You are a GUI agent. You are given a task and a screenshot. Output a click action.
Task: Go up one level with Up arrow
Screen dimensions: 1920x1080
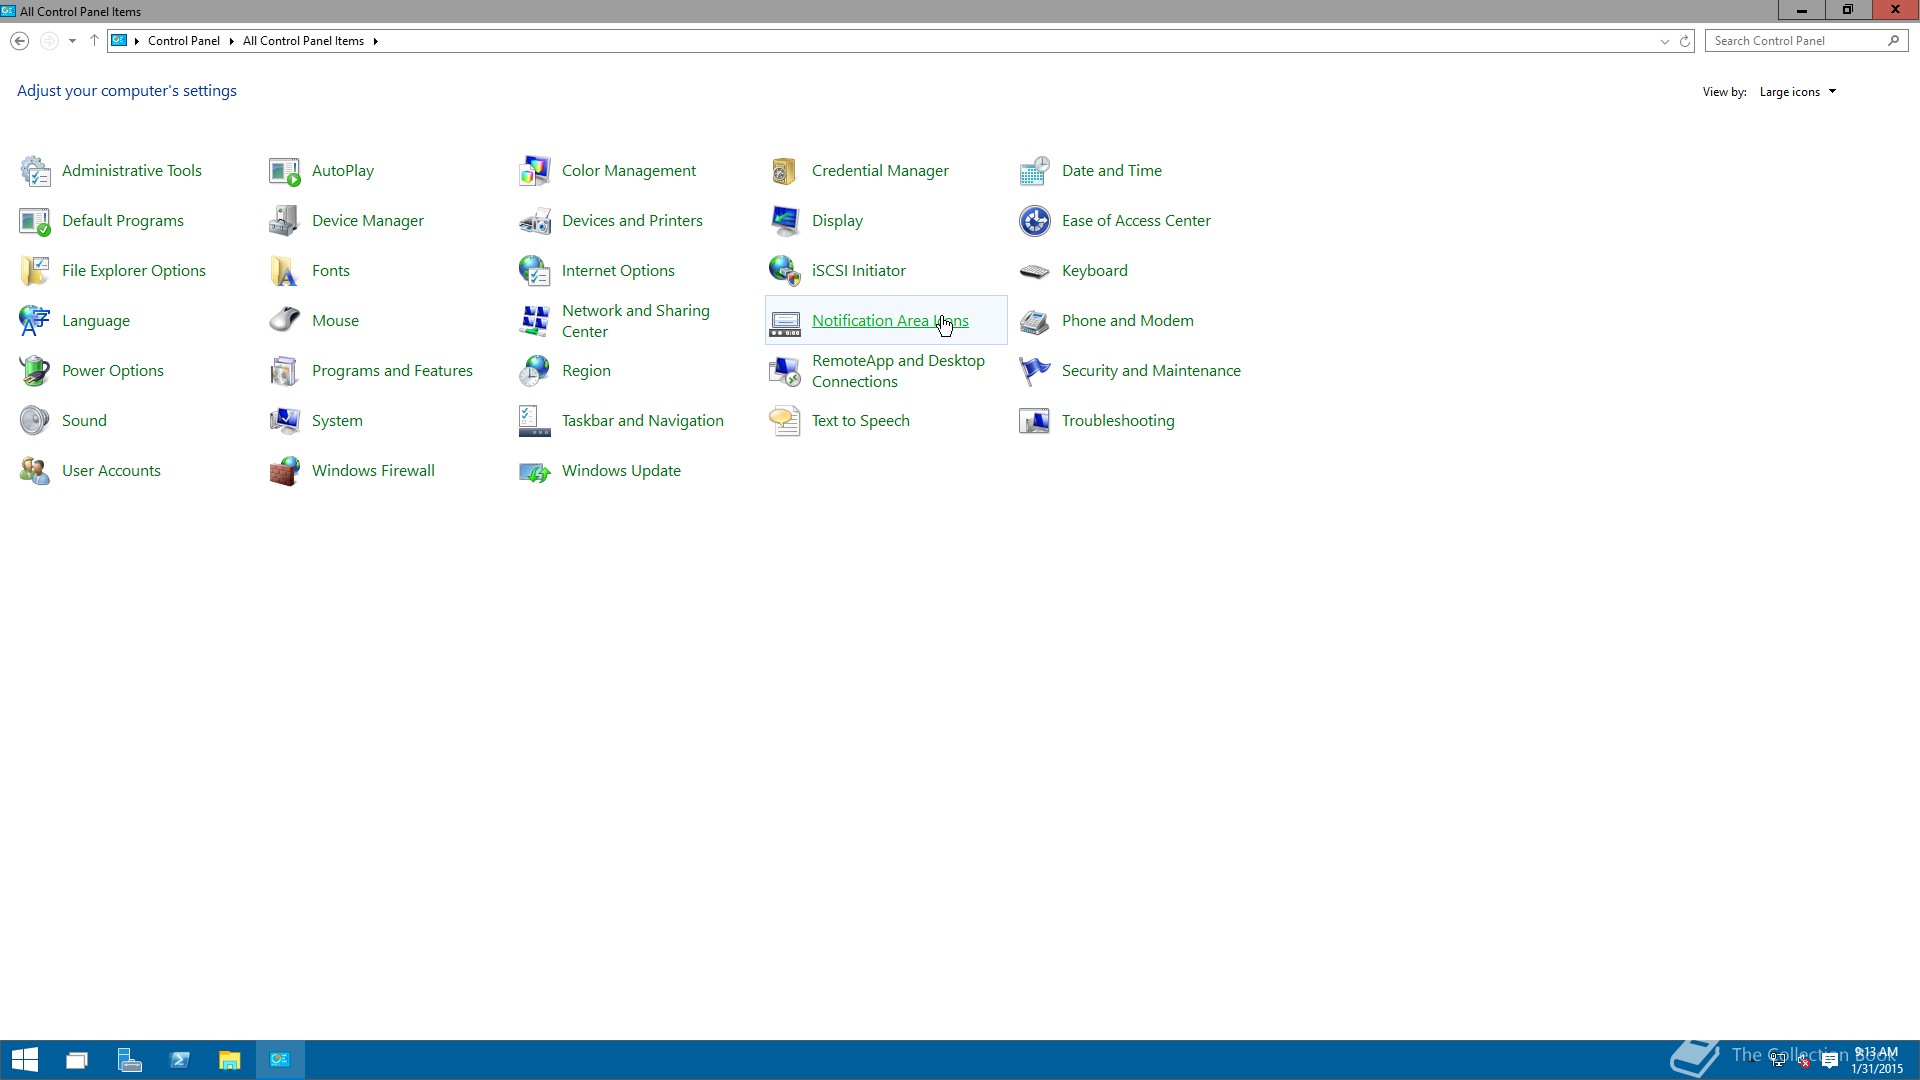94,41
